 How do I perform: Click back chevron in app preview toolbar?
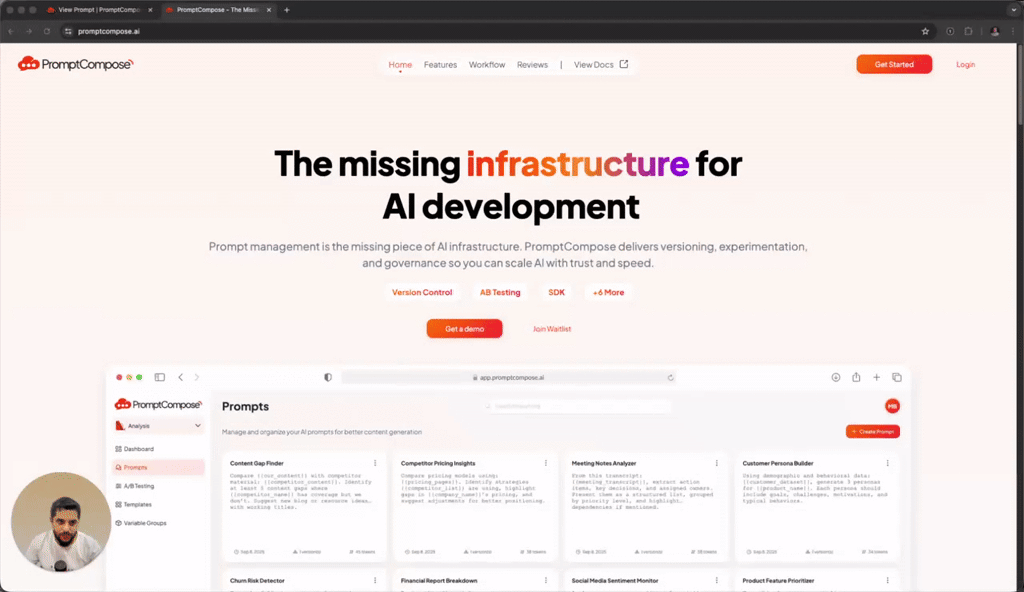point(181,377)
